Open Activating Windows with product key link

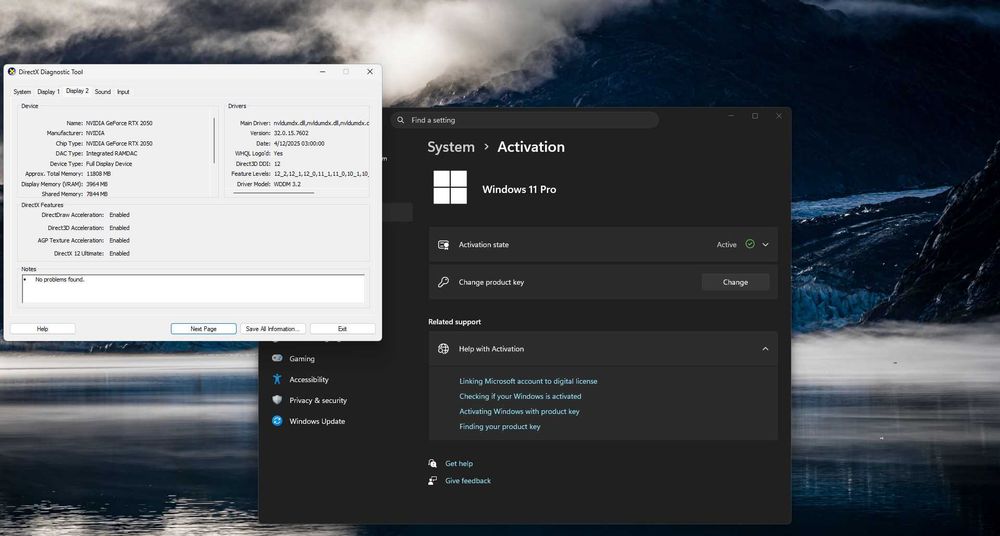pyautogui.click(x=519, y=412)
